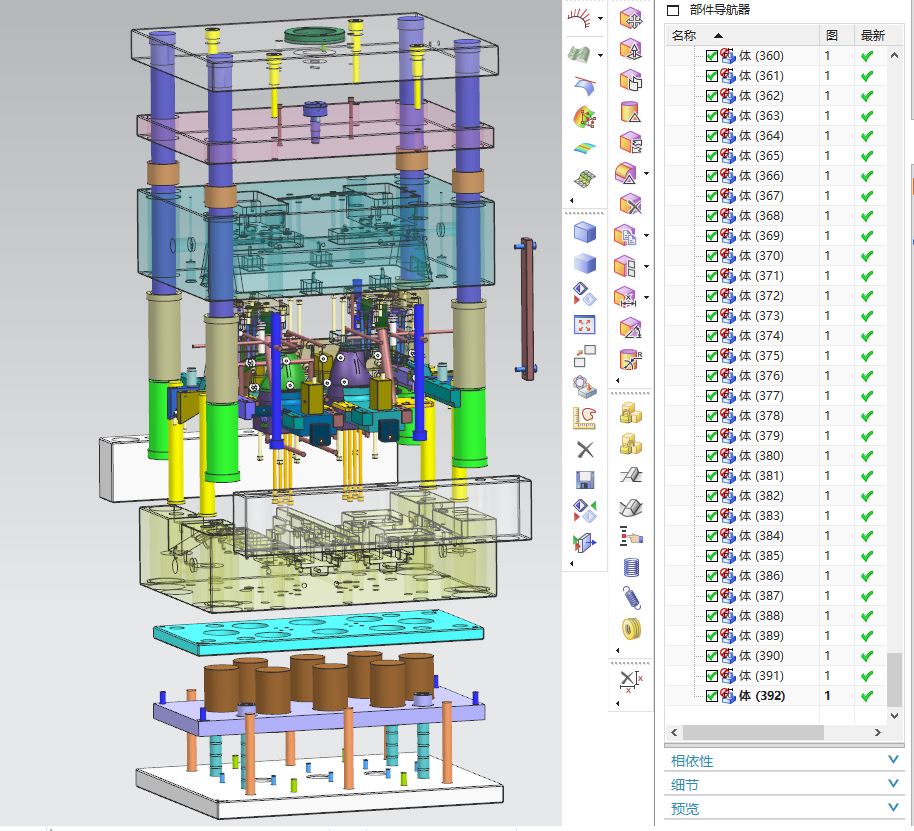The height and width of the screenshot is (831, 914).
Task: Open dropdown beside the copy-face cube icon
Action: [x=646, y=235]
